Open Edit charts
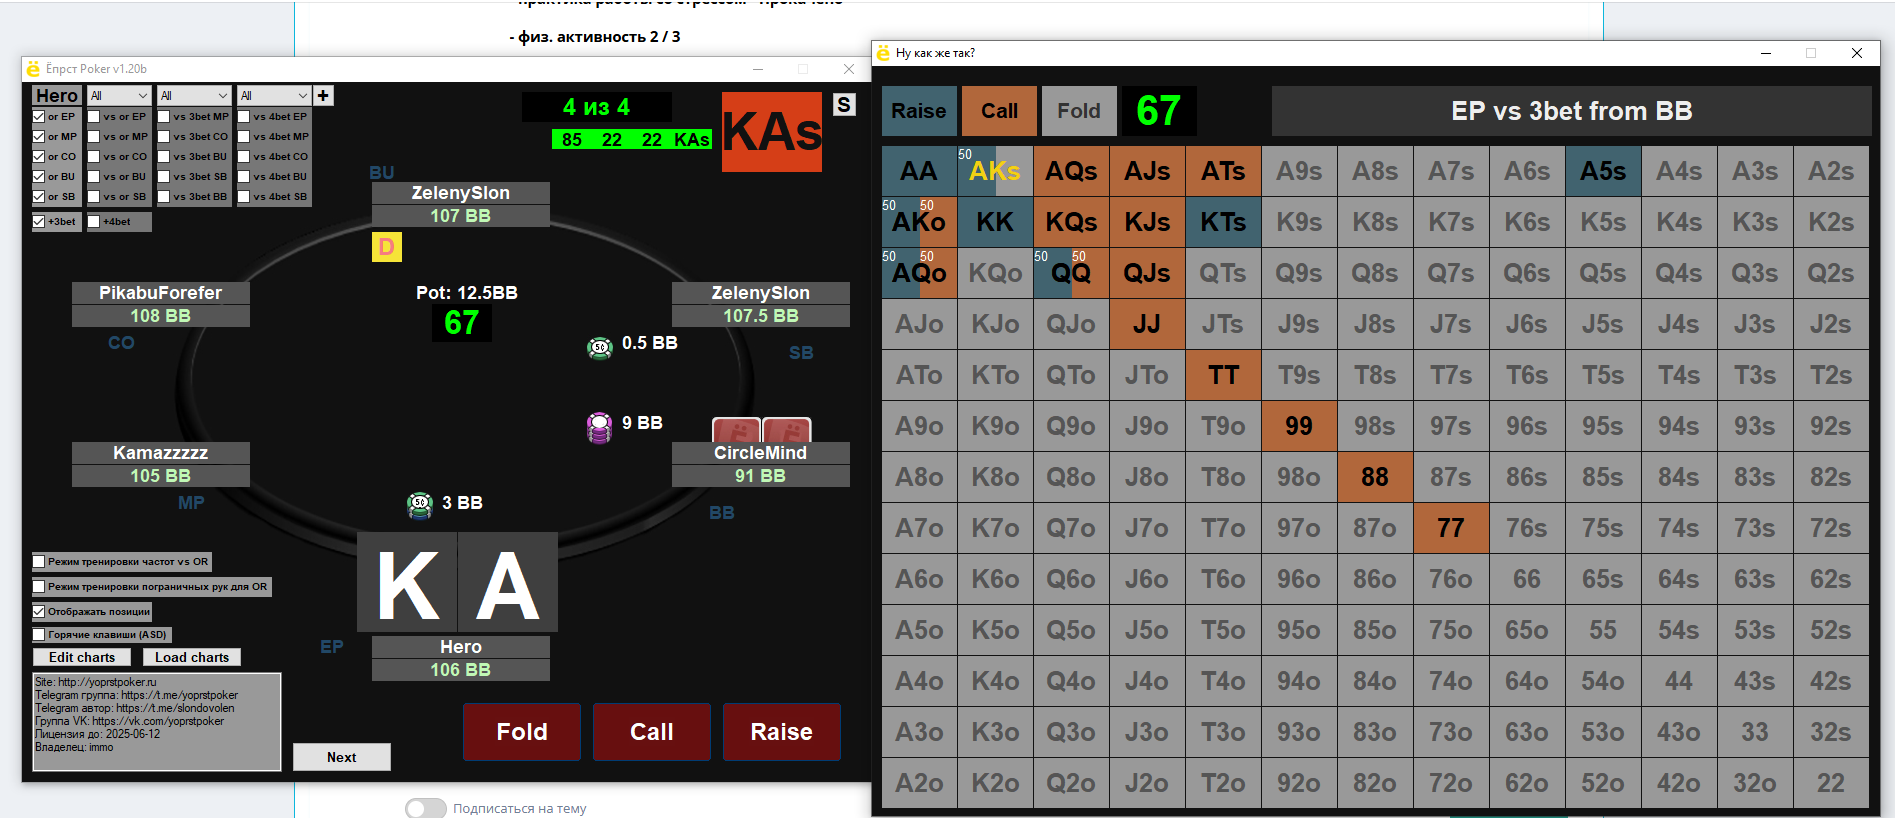The height and width of the screenshot is (818, 1895). [82, 657]
